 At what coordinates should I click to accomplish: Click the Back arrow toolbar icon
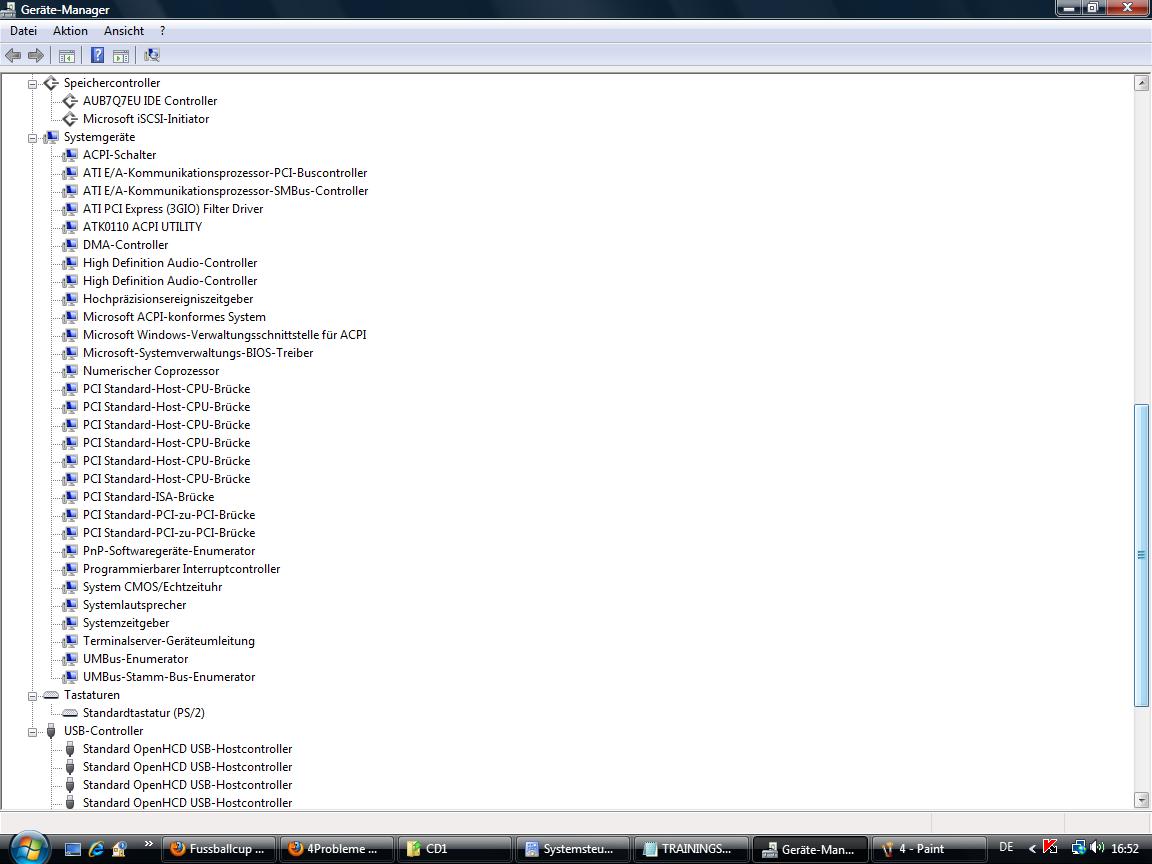point(13,55)
